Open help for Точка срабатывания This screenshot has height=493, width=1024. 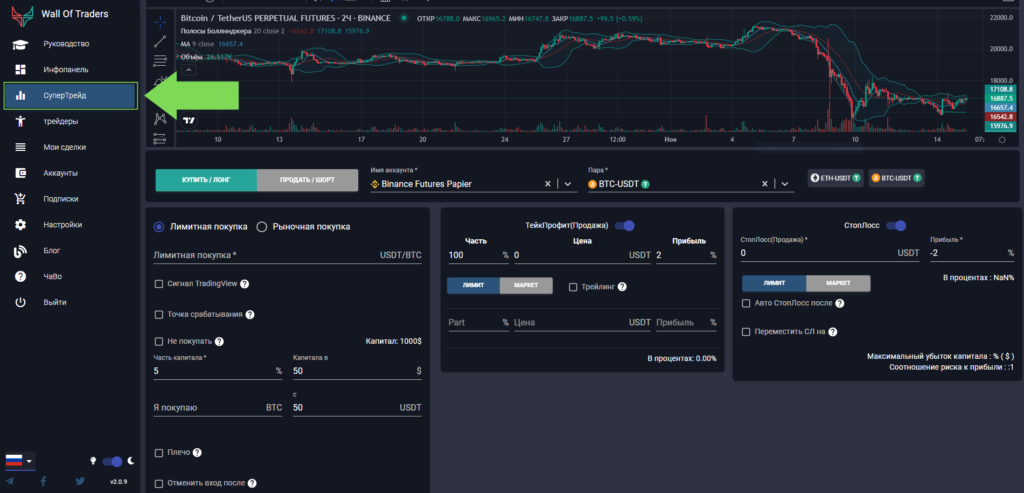pos(249,315)
